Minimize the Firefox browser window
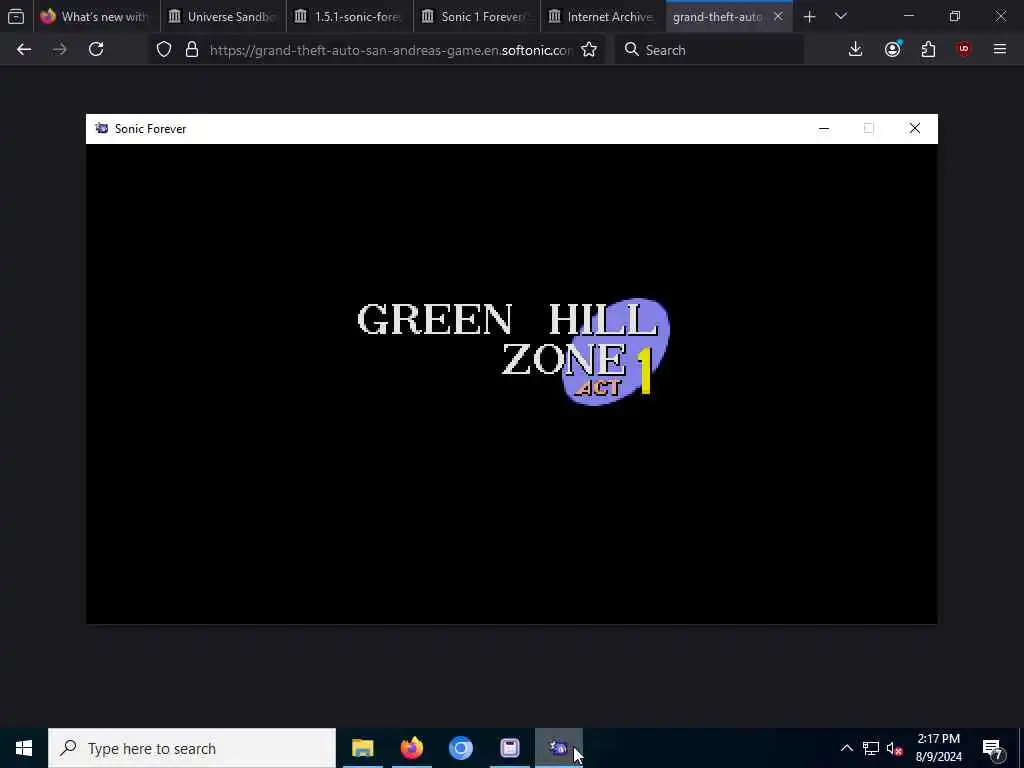Viewport: 1024px width, 768px height. pos(908,16)
